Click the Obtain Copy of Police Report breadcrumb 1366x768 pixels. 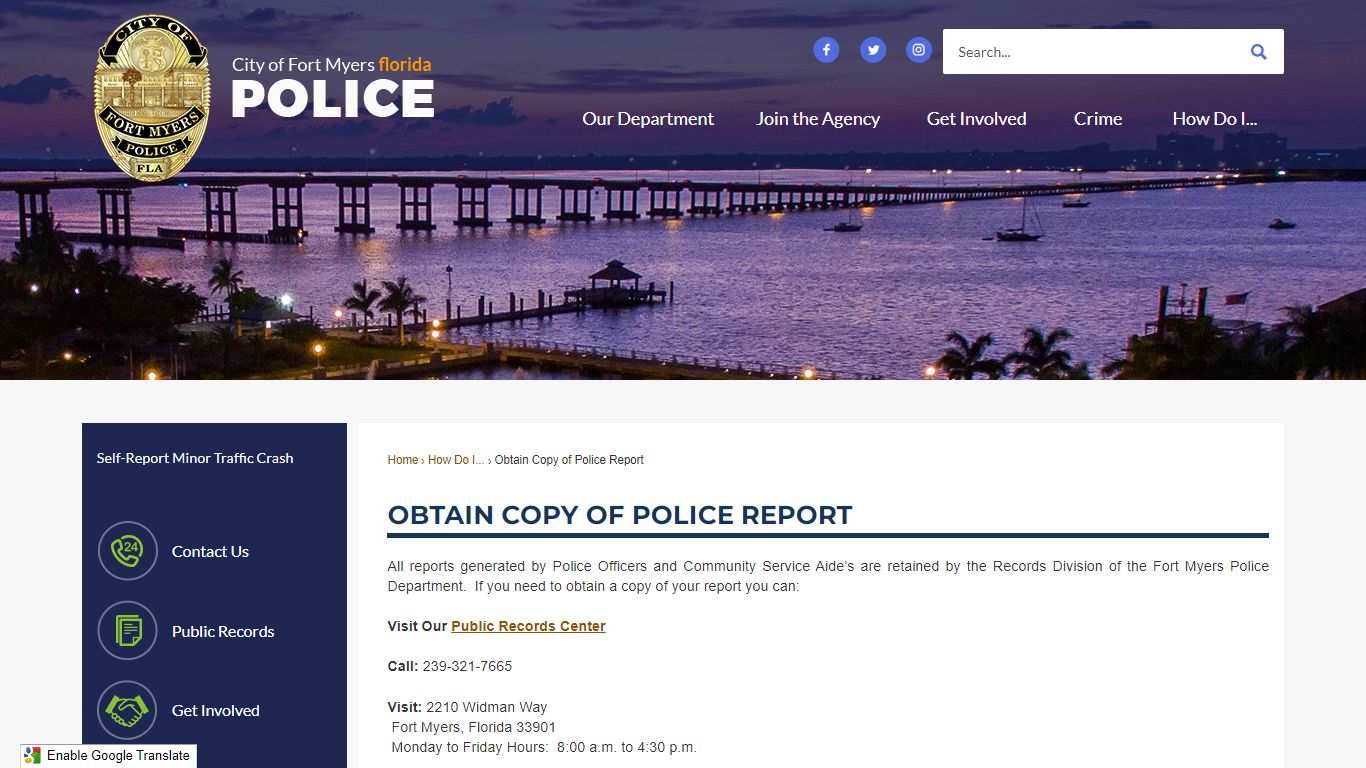point(569,460)
